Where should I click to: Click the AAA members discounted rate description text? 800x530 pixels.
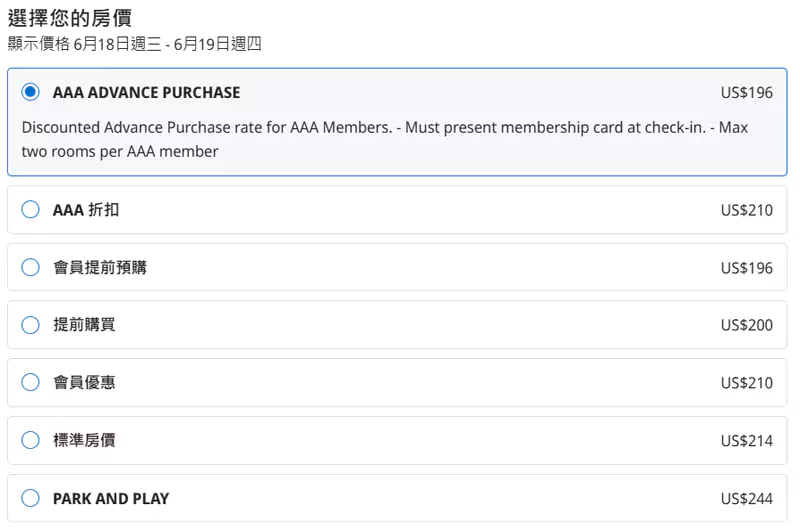[x=385, y=139]
